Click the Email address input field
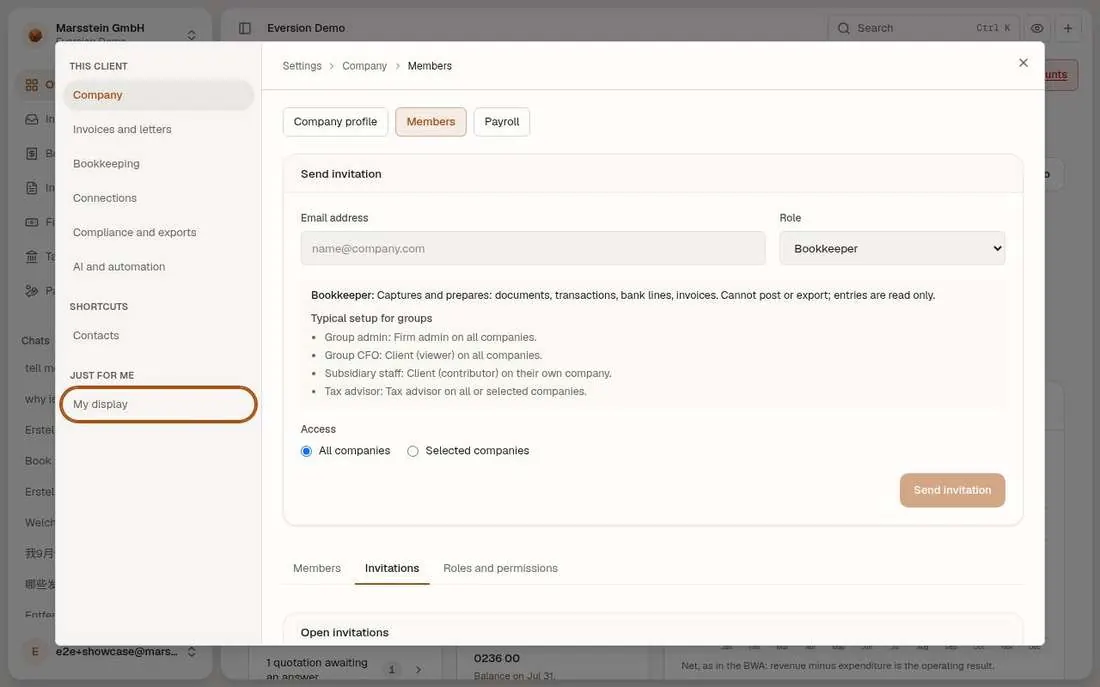This screenshot has height=687, width=1100. coord(532,248)
